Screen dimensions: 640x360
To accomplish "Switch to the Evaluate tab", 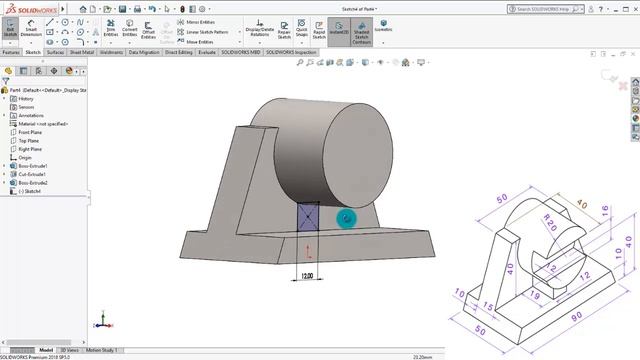I will 207,52.
